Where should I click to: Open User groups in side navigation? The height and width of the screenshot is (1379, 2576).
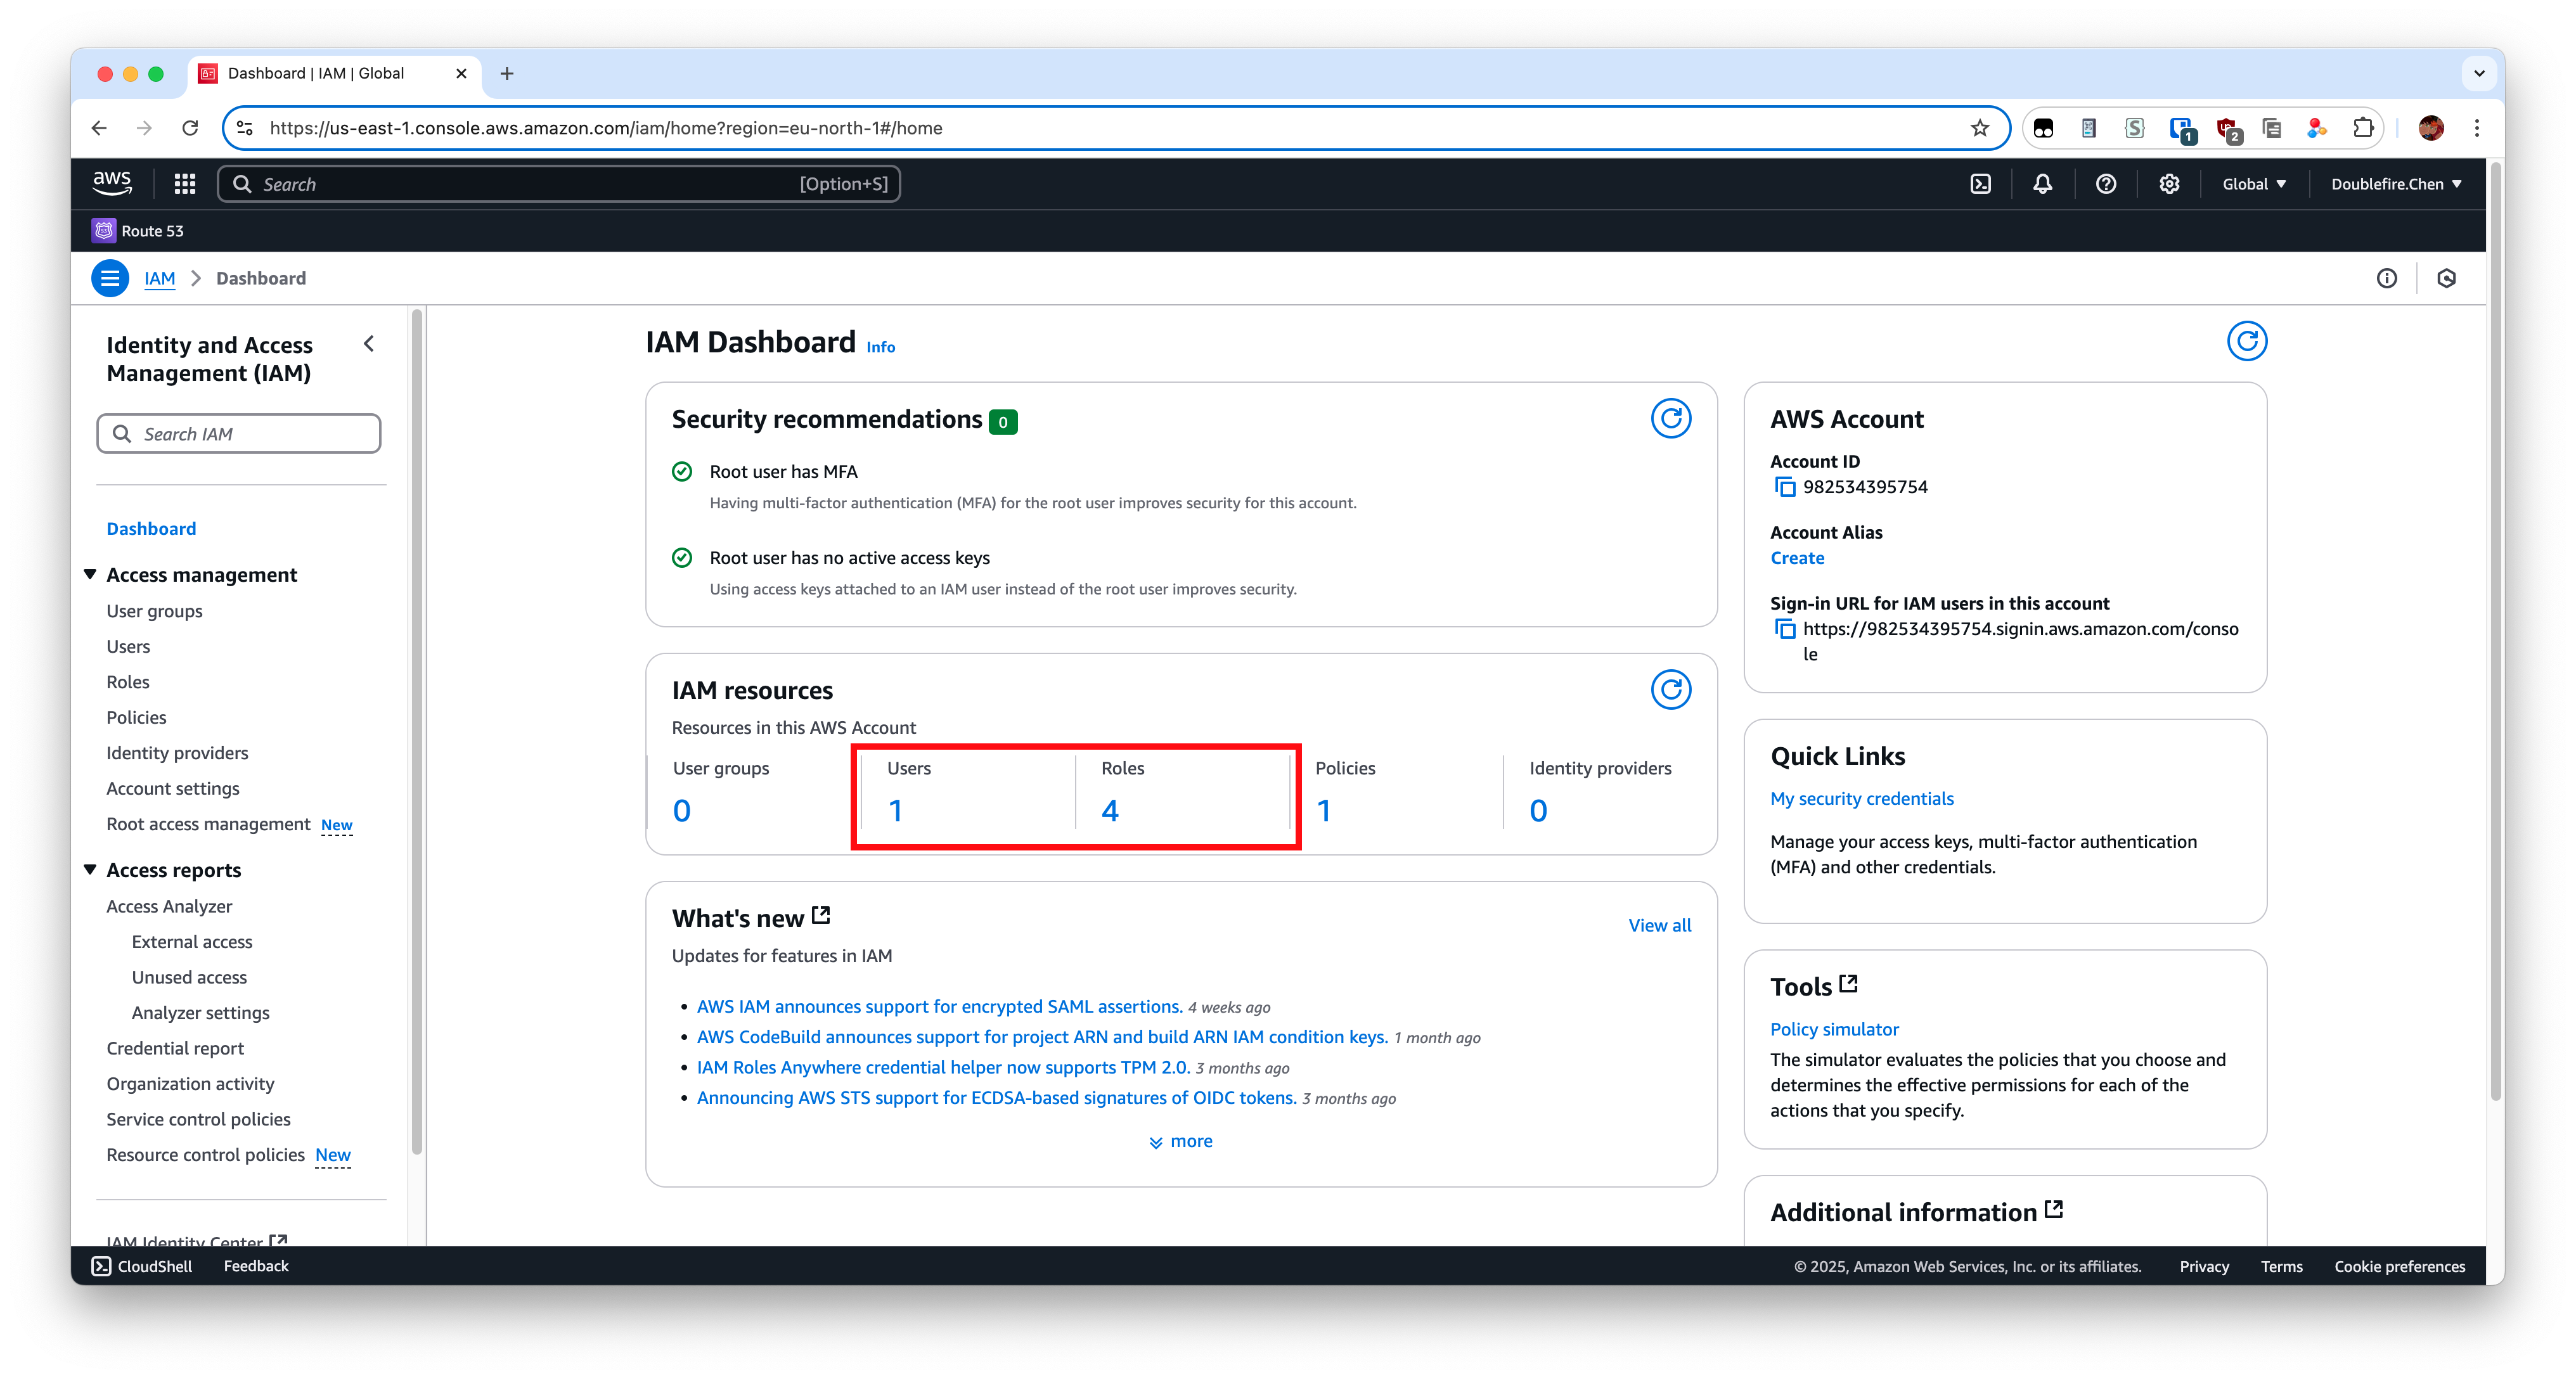(154, 611)
